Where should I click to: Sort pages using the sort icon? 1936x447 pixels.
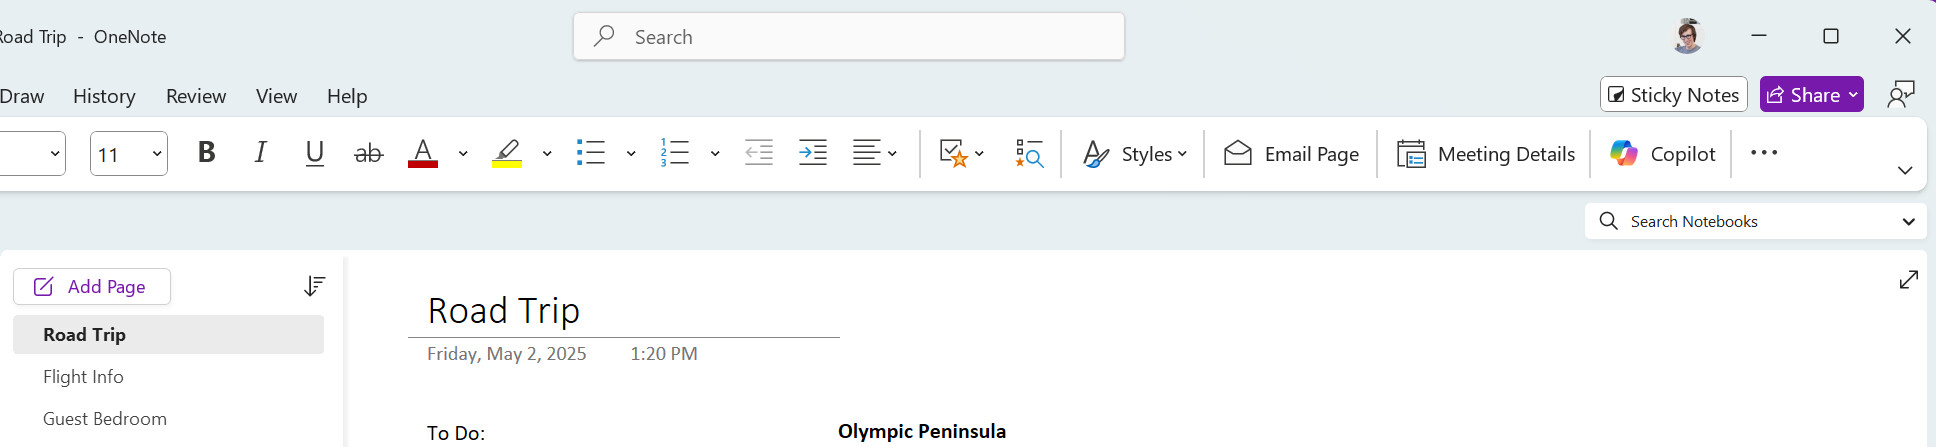tap(314, 286)
